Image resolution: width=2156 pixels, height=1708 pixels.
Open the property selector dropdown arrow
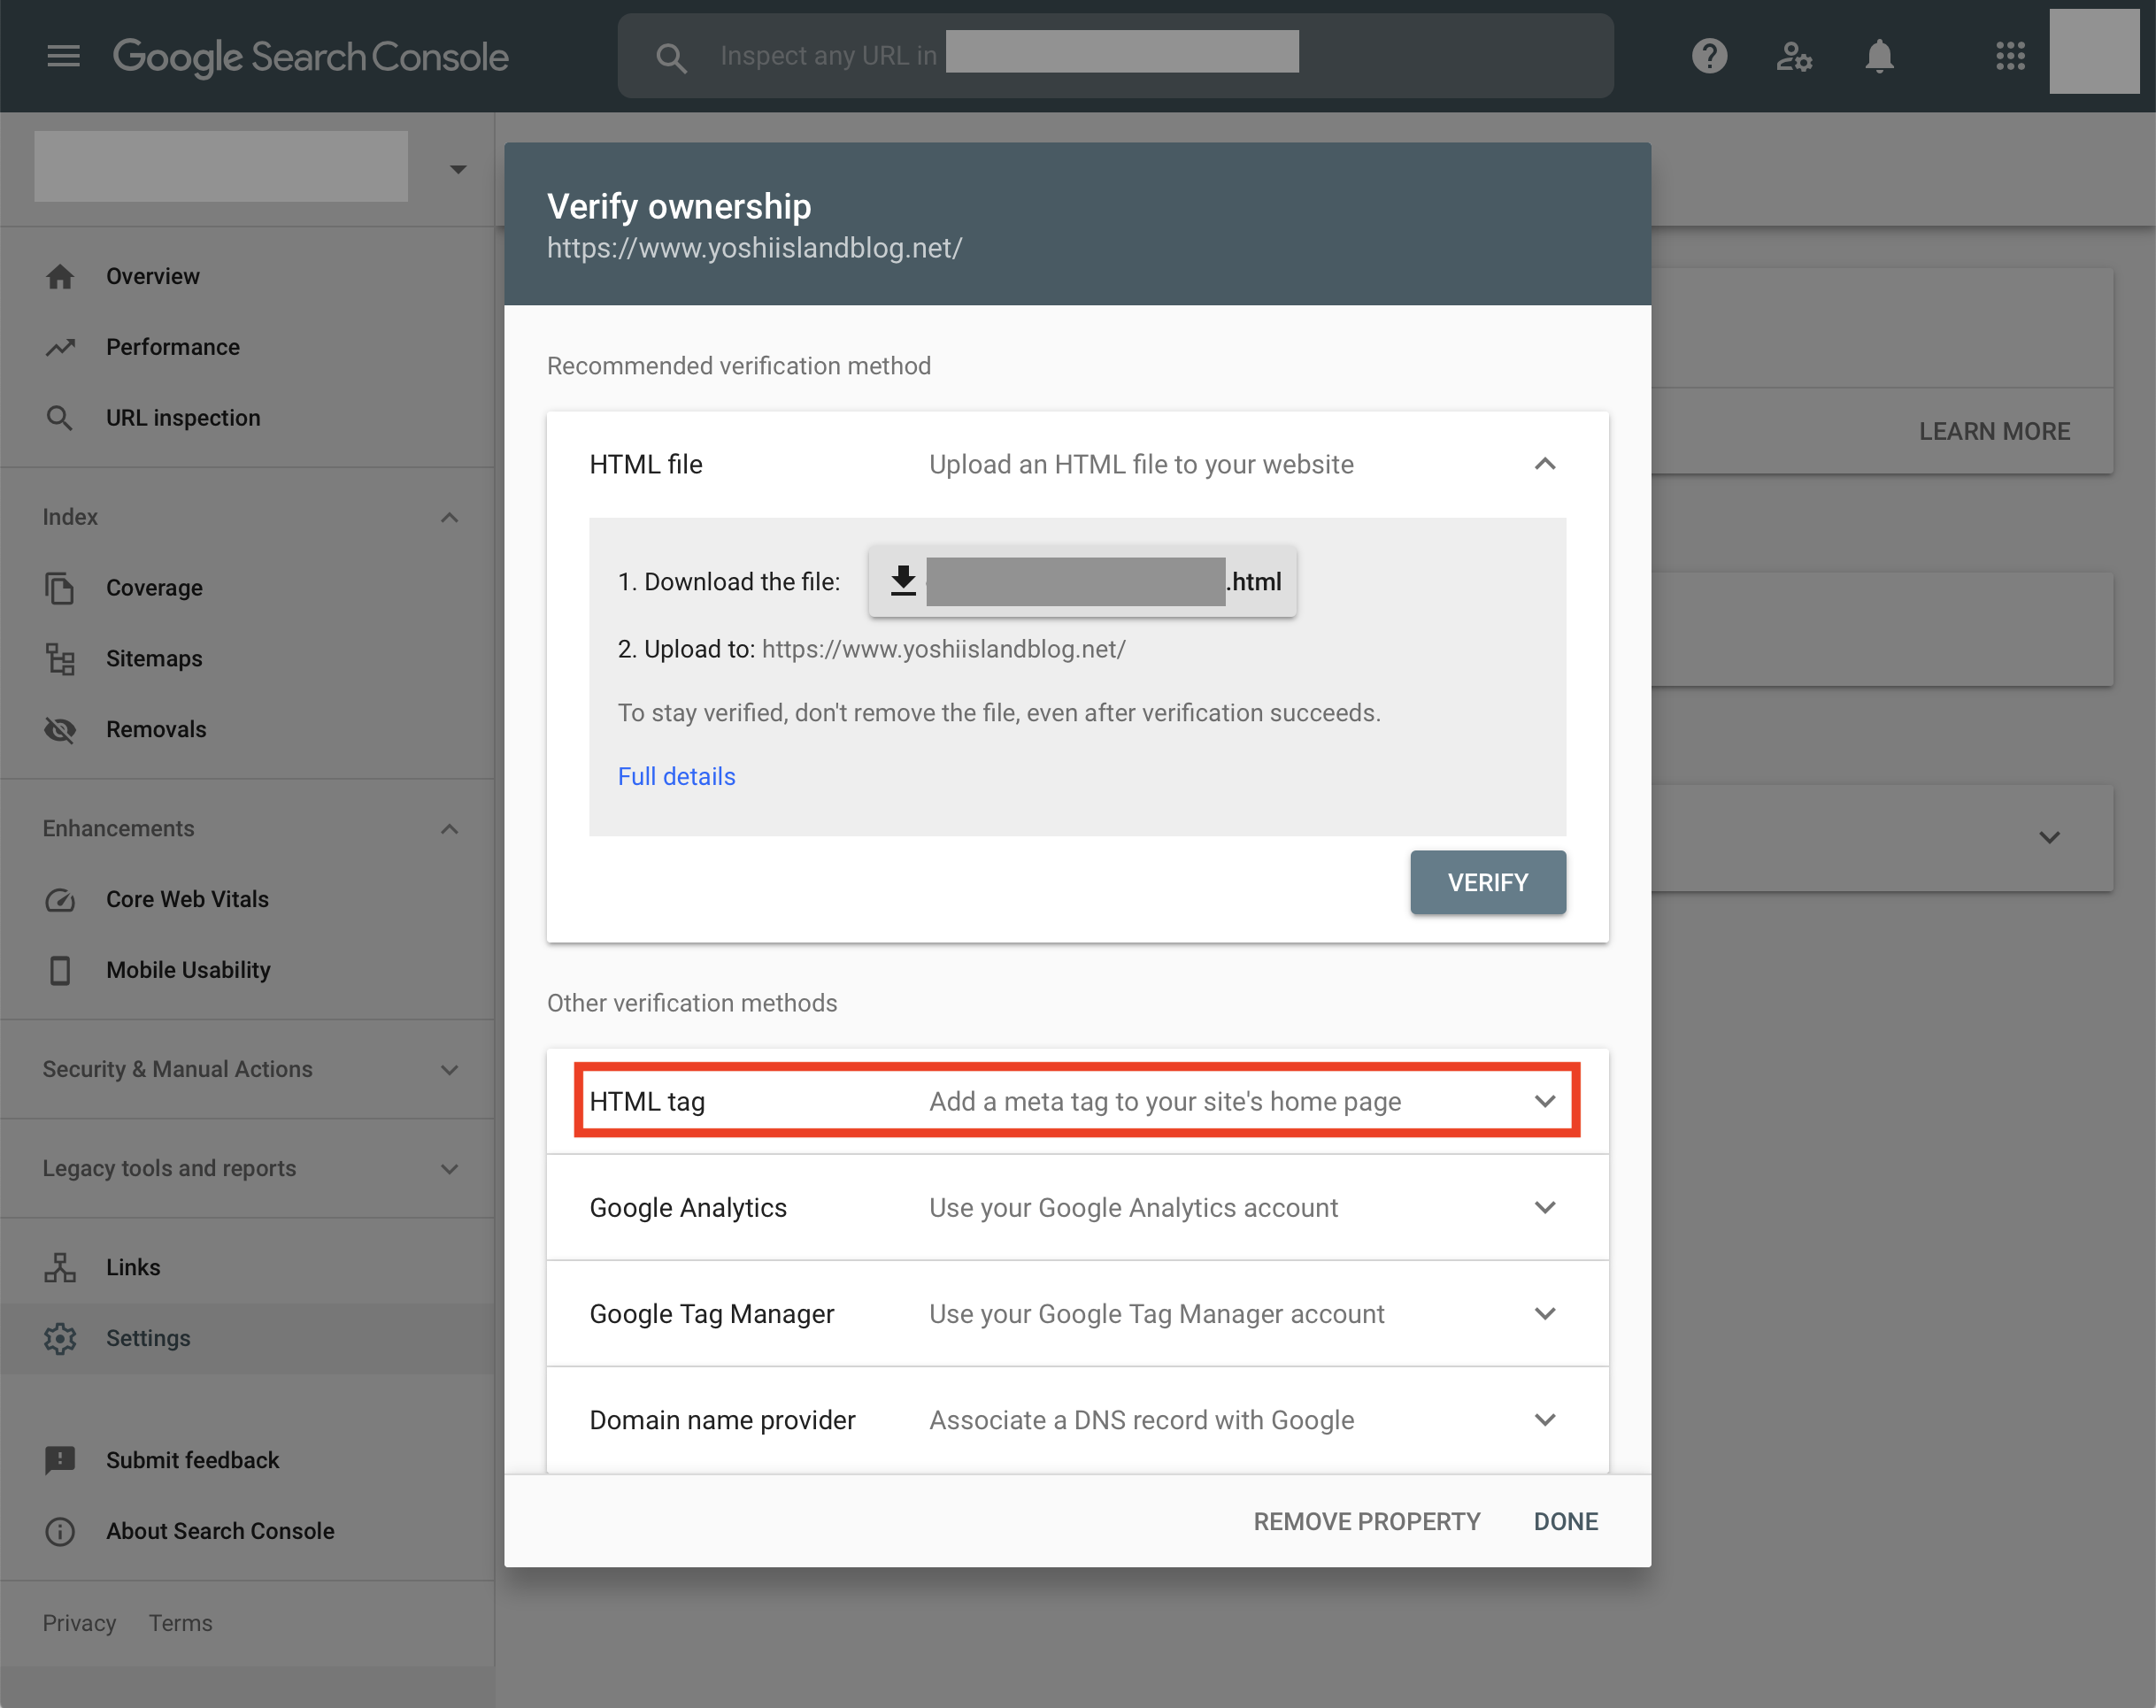[x=458, y=169]
